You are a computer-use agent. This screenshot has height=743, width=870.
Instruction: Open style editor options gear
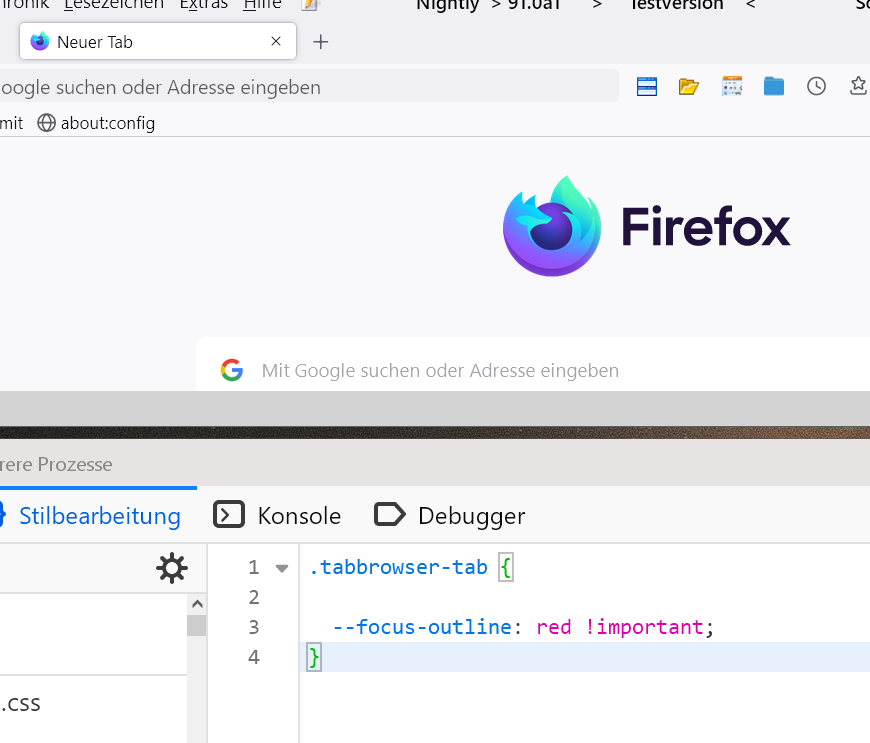(x=172, y=568)
